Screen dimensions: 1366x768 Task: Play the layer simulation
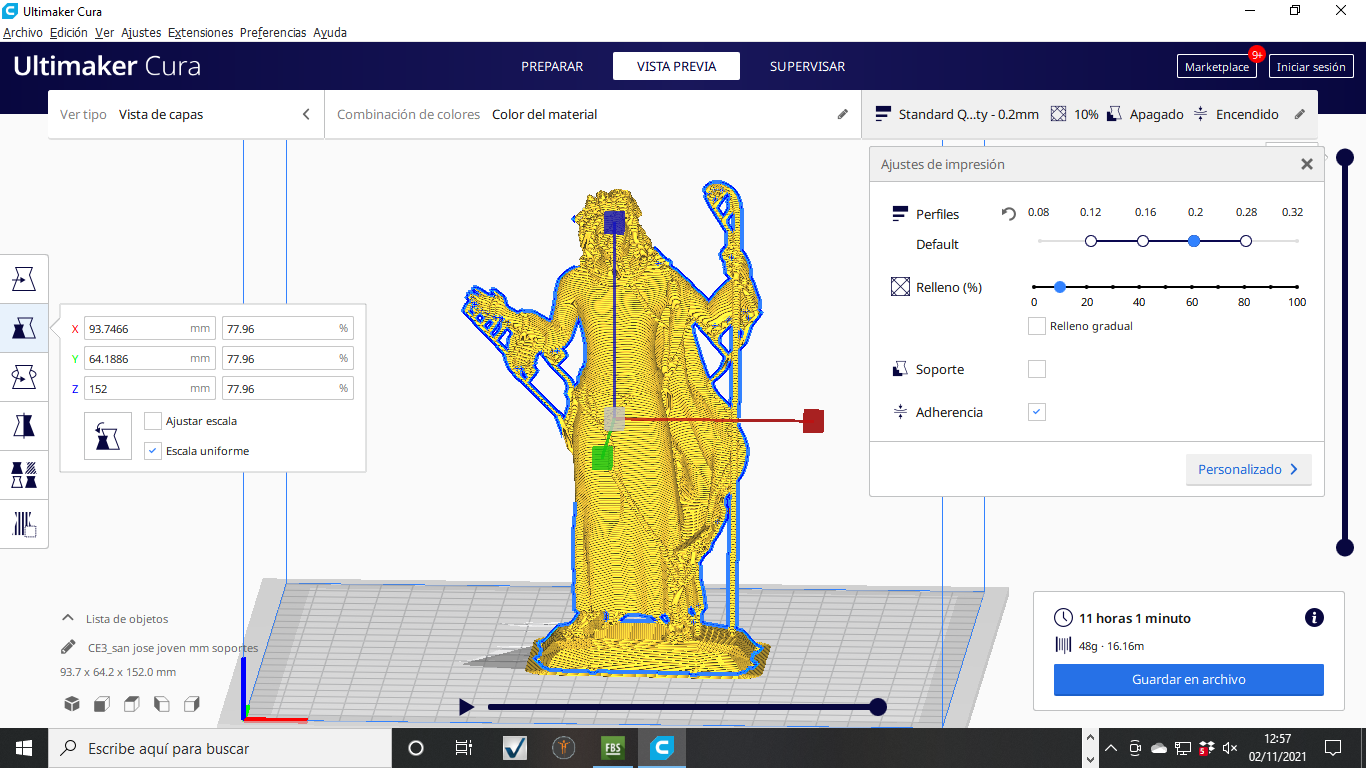click(466, 707)
